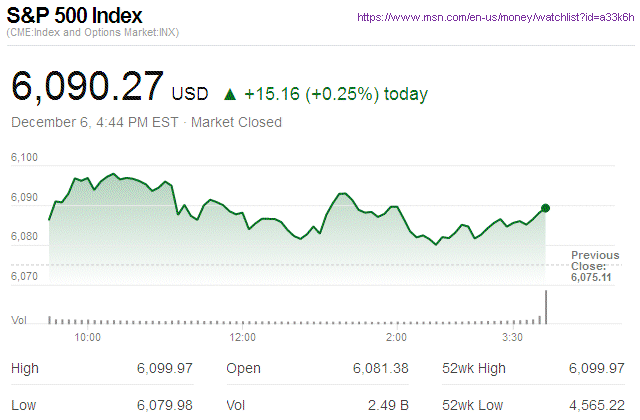Open the msn.com watchlist URL link

(x=495, y=18)
